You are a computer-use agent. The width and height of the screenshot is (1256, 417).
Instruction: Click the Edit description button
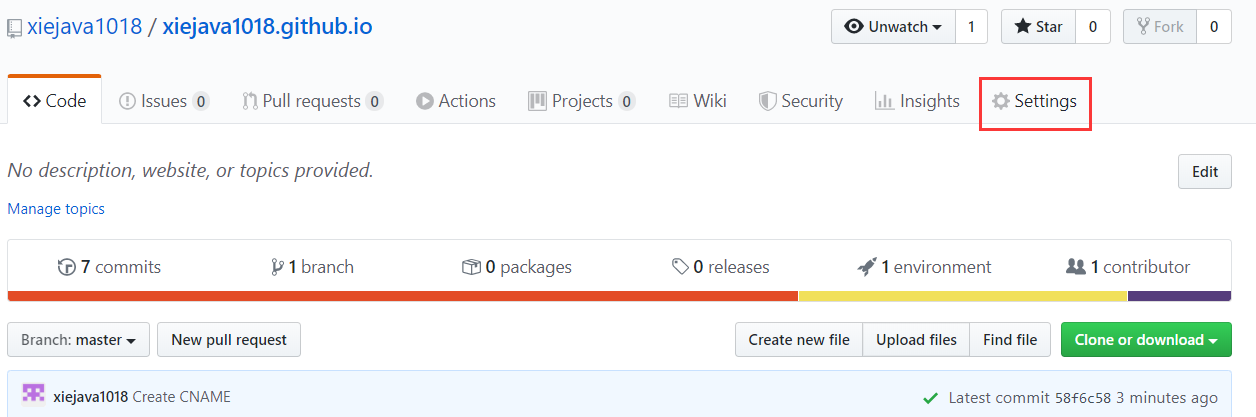click(x=1204, y=172)
